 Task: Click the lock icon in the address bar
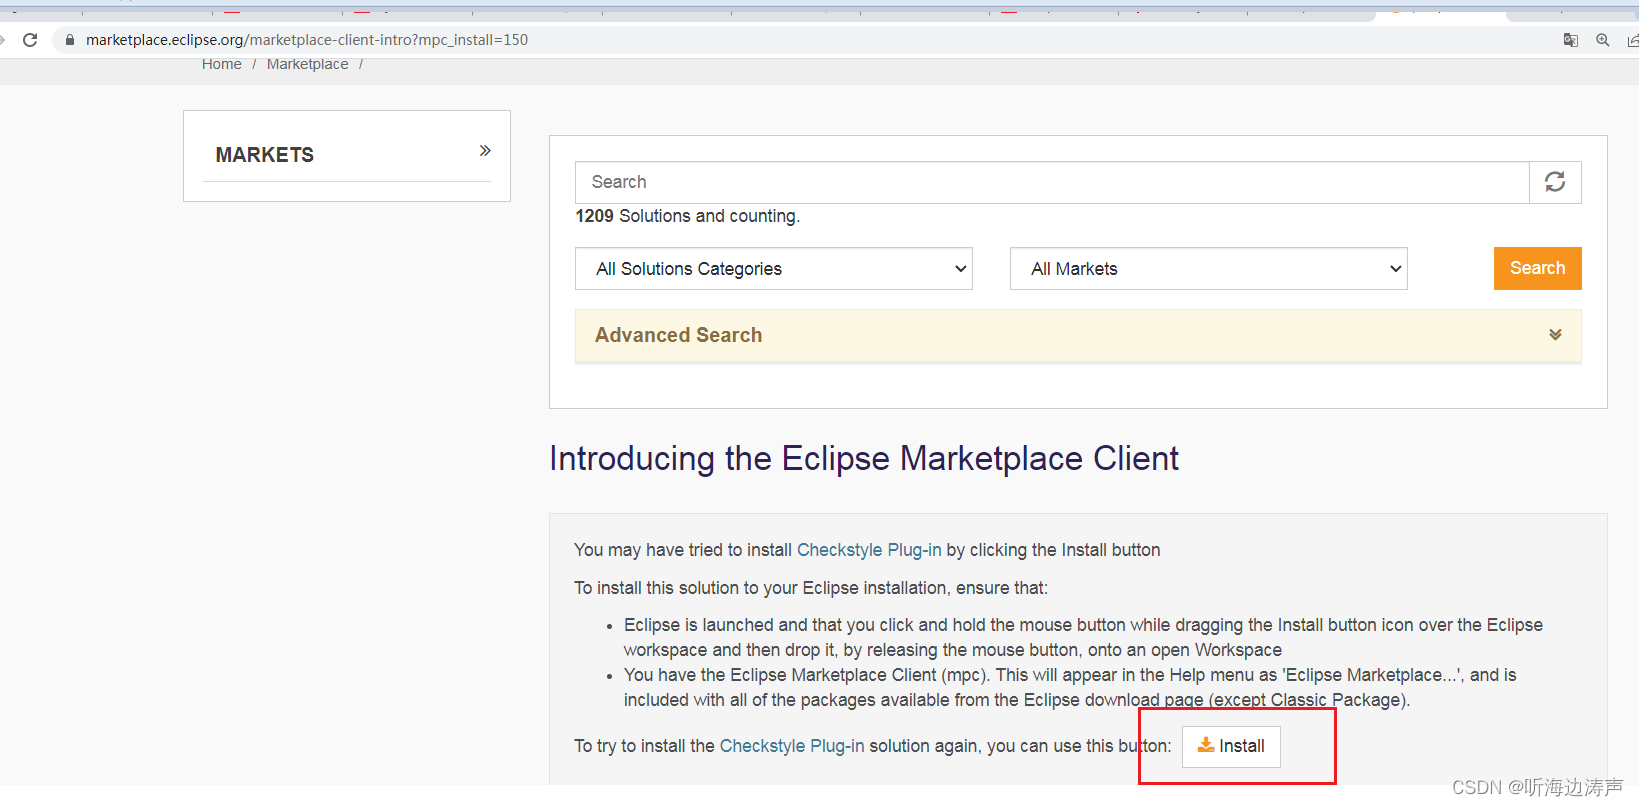[70, 40]
